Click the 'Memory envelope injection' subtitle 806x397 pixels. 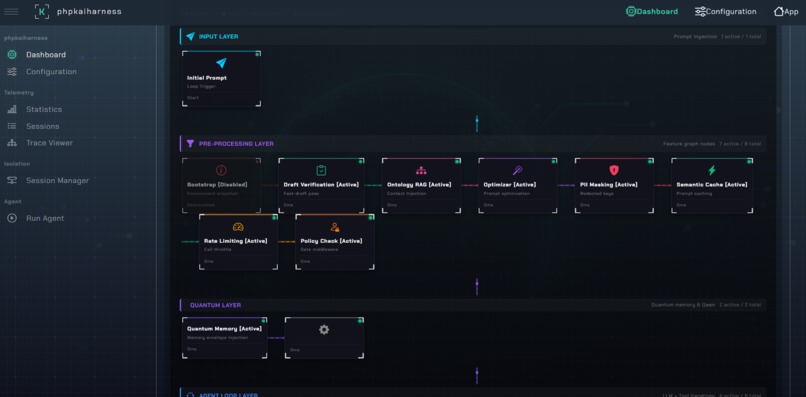point(217,338)
